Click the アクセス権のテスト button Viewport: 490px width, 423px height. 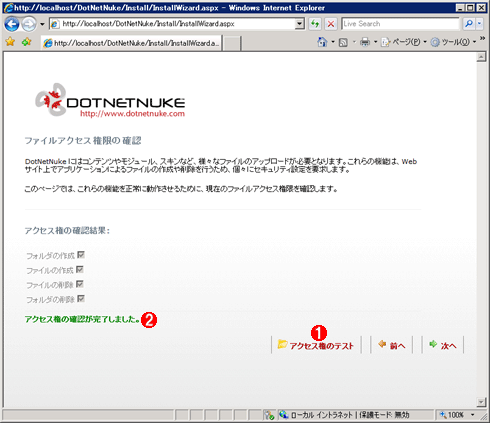point(316,345)
